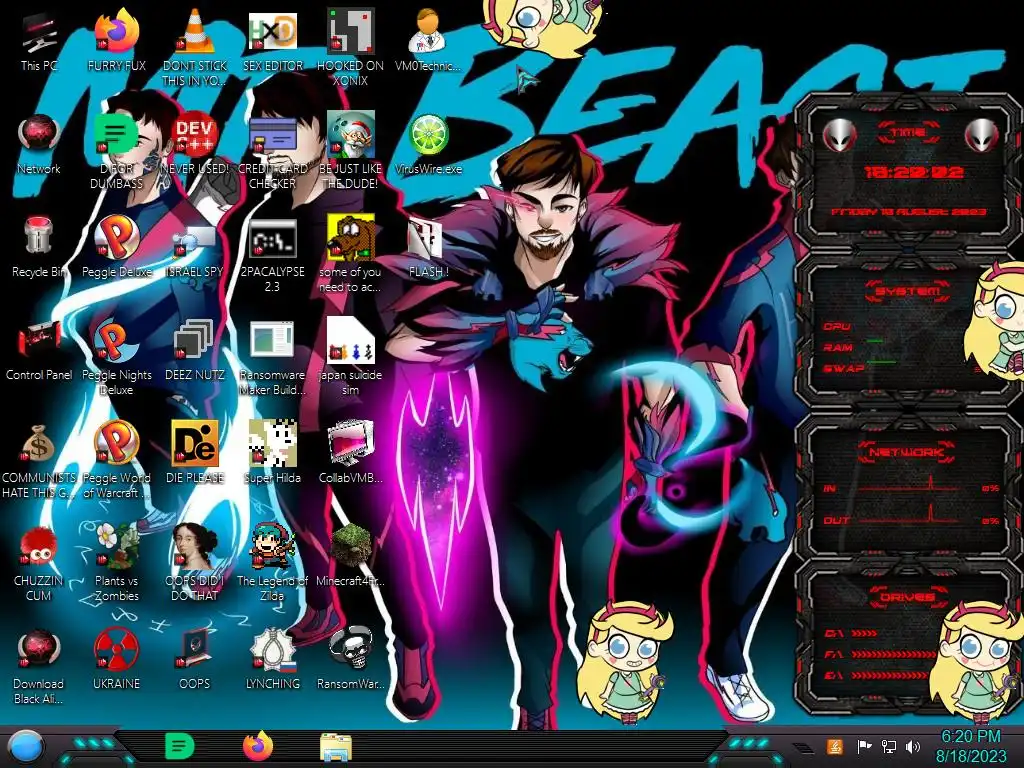Click the E:\ drive usage bar
The height and width of the screenshot is (768, 1024).
click(x=888, y=675)
